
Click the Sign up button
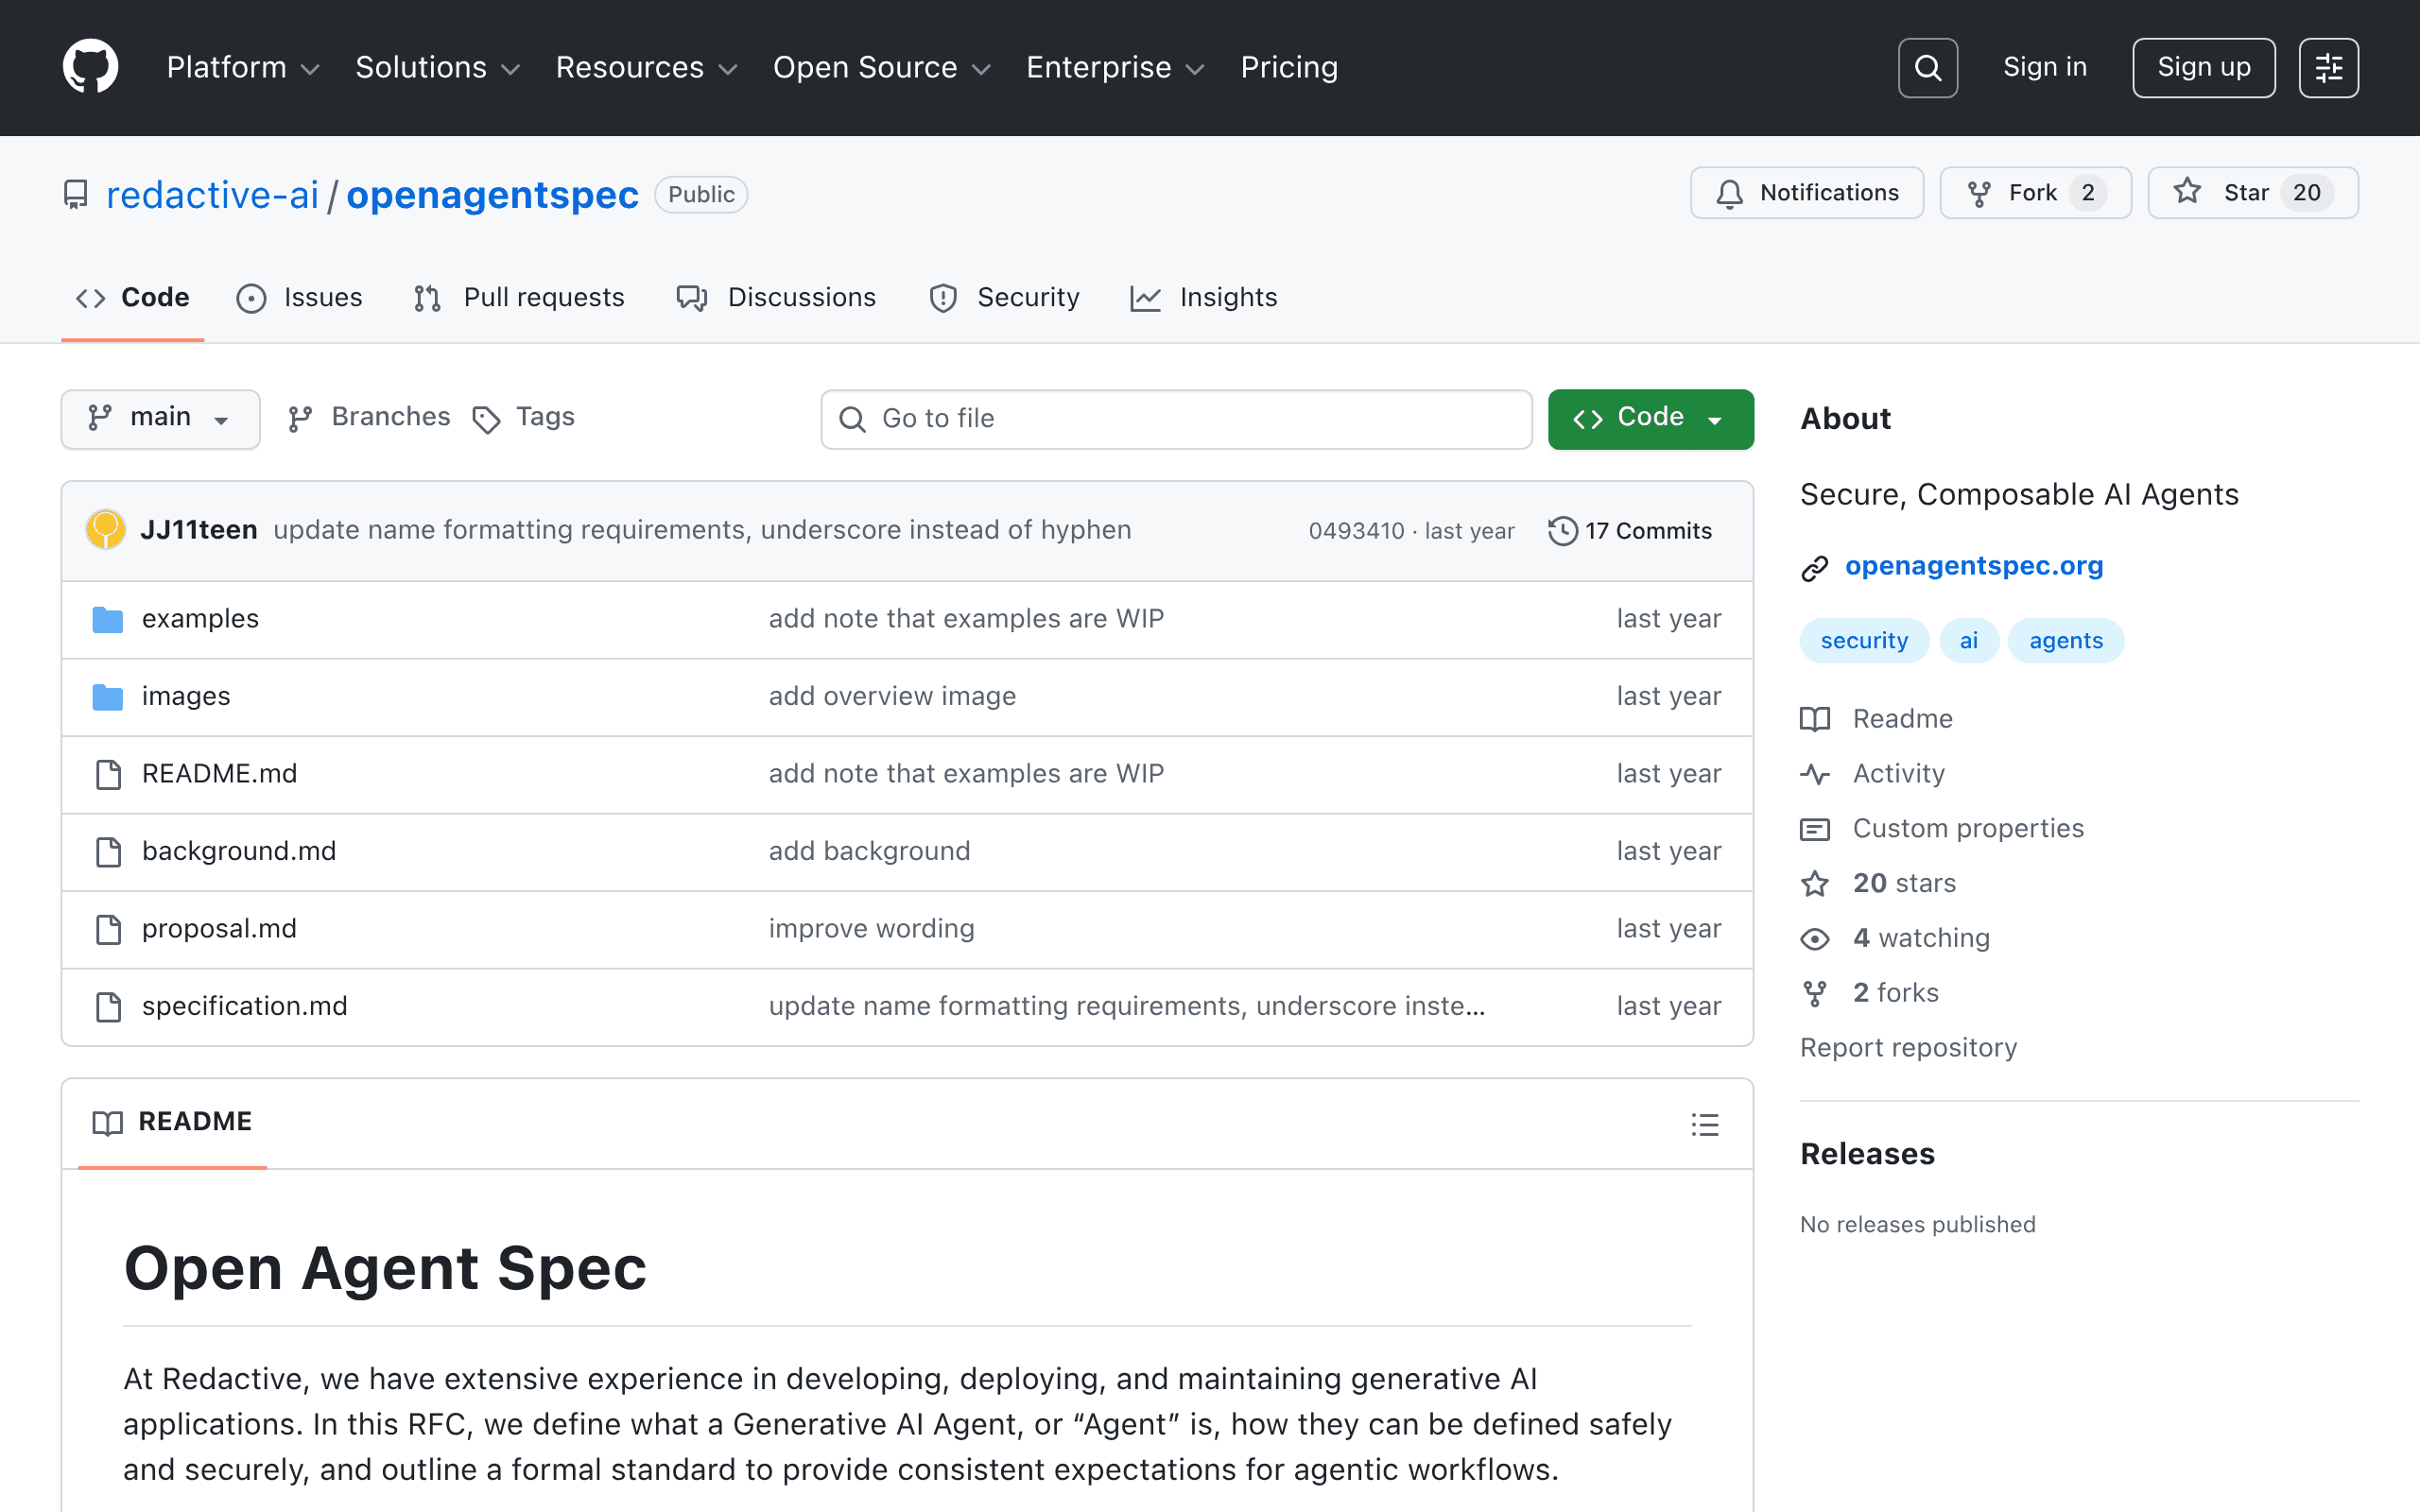pyautogui.click(x=2203, y=67)
